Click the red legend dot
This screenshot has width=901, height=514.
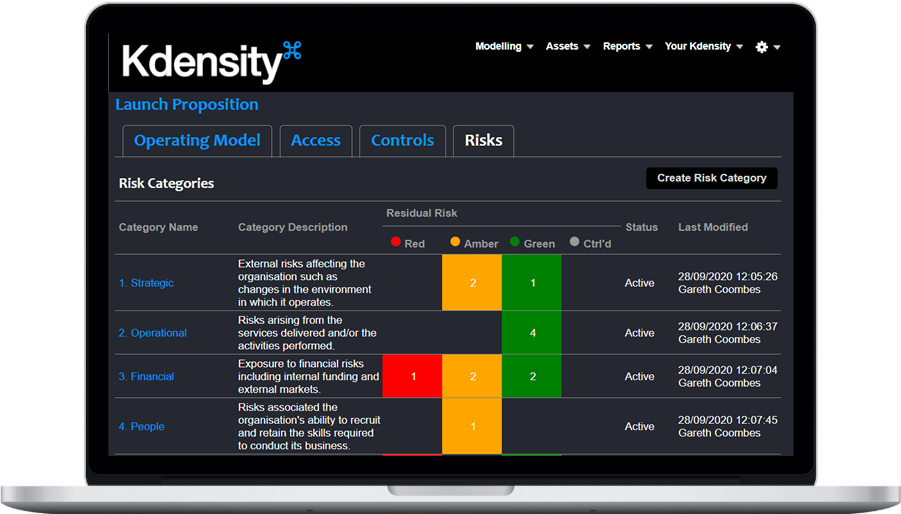coord(395,242)
